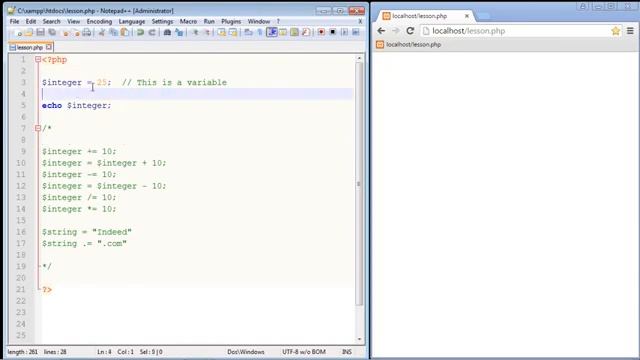
Task: Reload the localhost page in Chrome
Action: (x=410, y=31)
